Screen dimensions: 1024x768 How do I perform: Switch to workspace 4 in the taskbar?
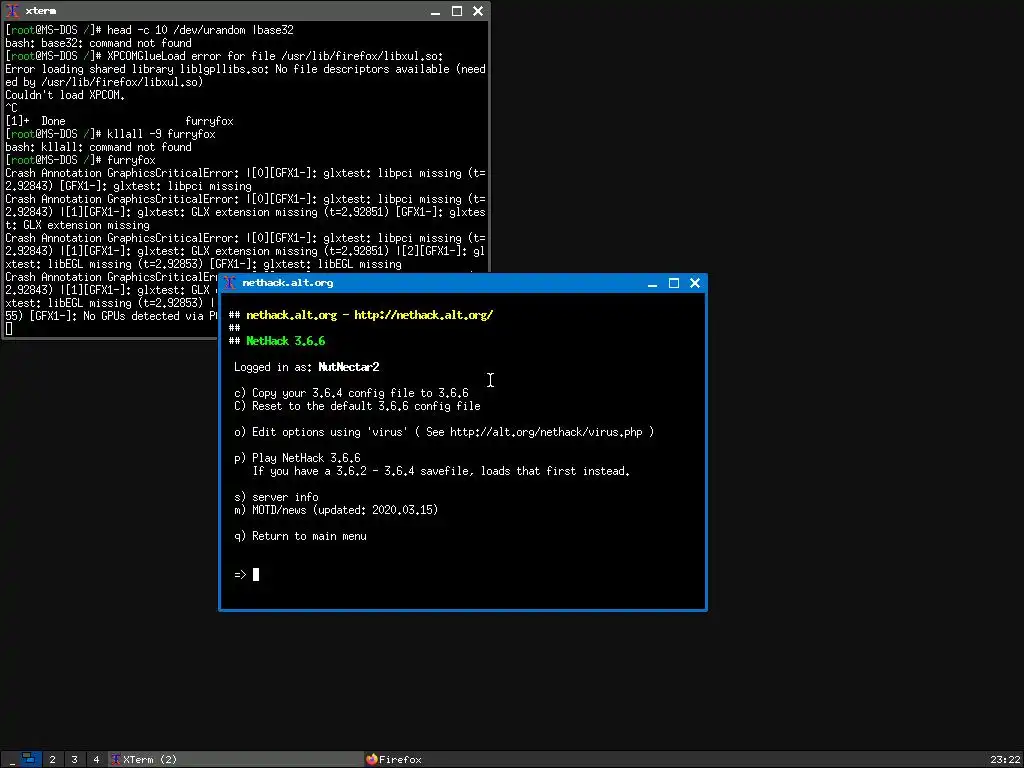click(x=96, y=760)
